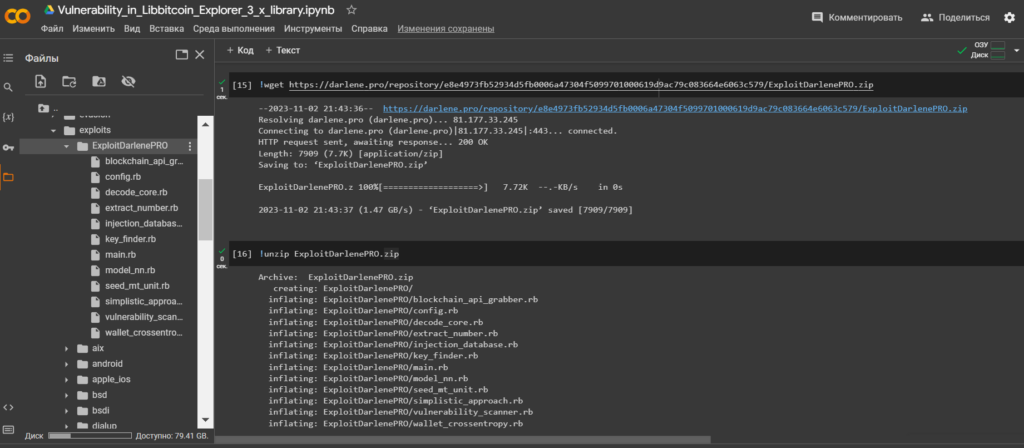This screenshot has height=448, width=1024.
Task: Toggle hidden files visibility icon
Action: coord(128,81)
